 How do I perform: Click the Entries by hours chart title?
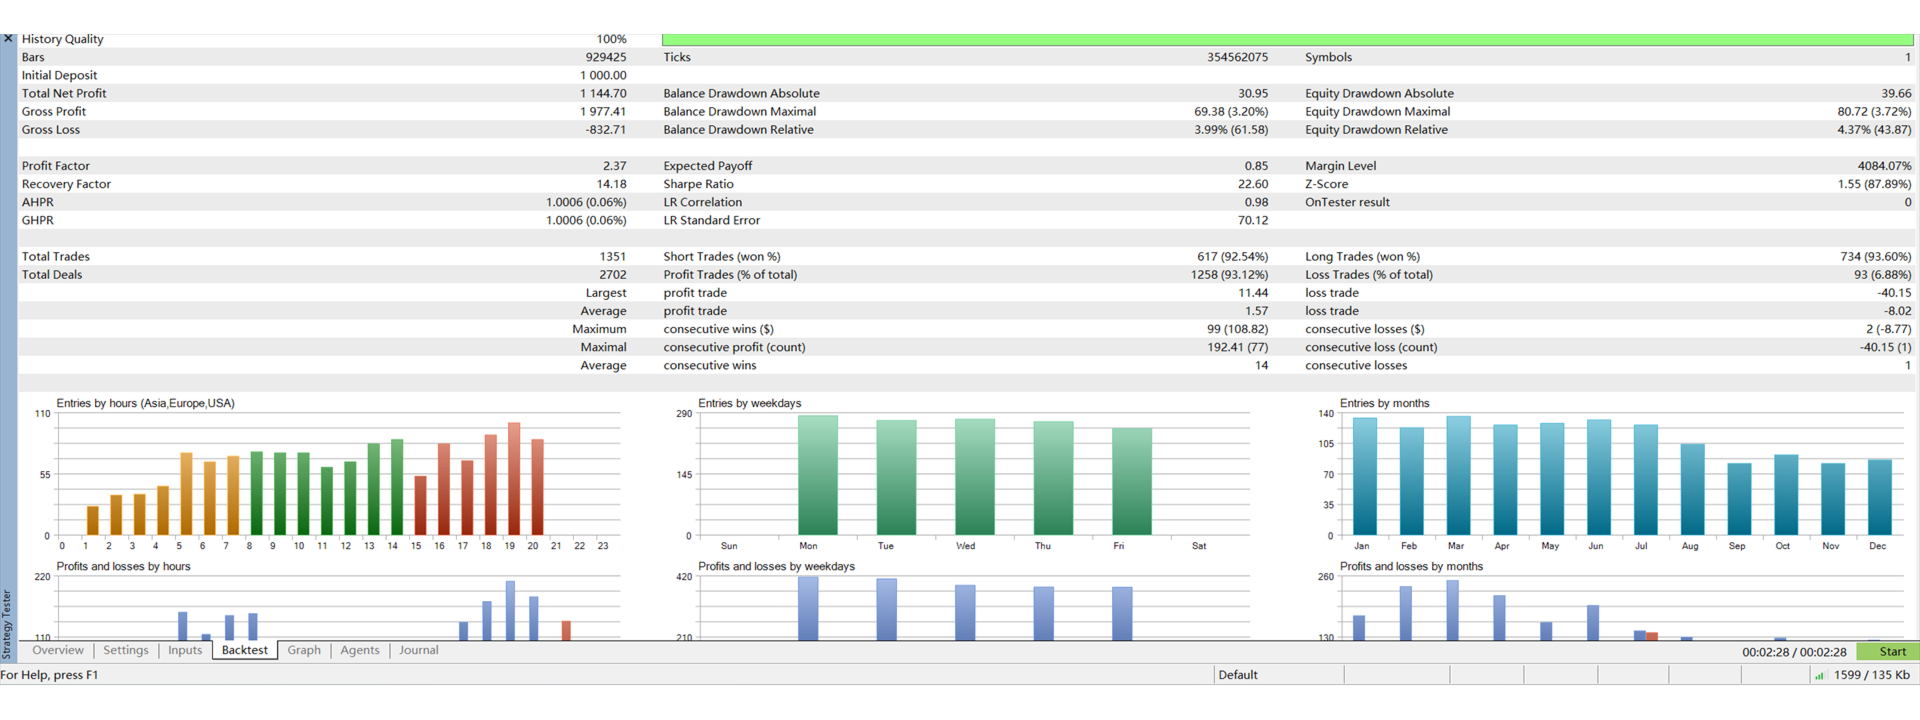tap(145, 403)
